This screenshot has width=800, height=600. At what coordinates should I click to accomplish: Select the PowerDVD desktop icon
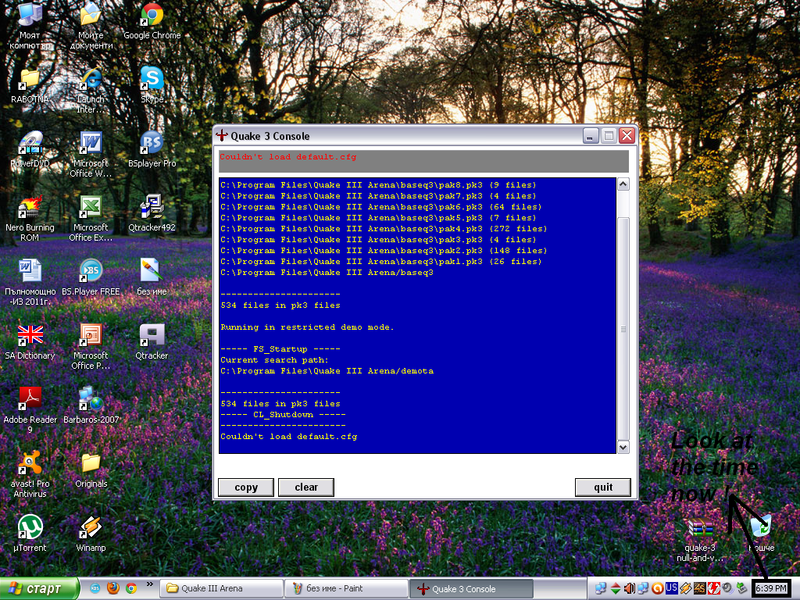[30, 149]
